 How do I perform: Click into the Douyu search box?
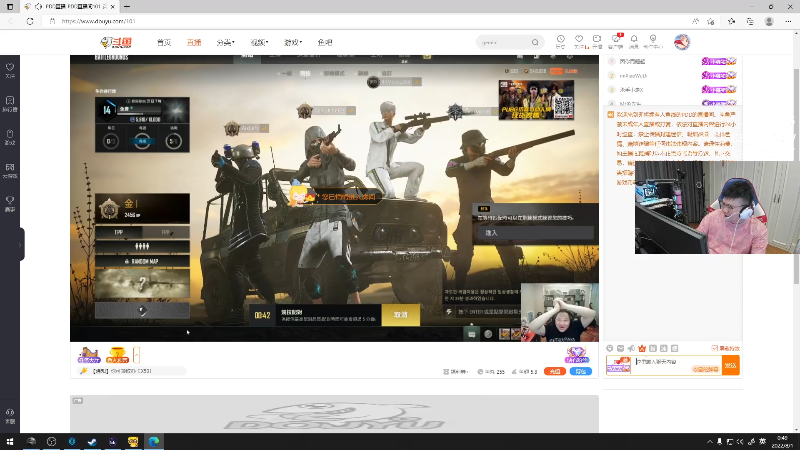[x=504, y=42]
